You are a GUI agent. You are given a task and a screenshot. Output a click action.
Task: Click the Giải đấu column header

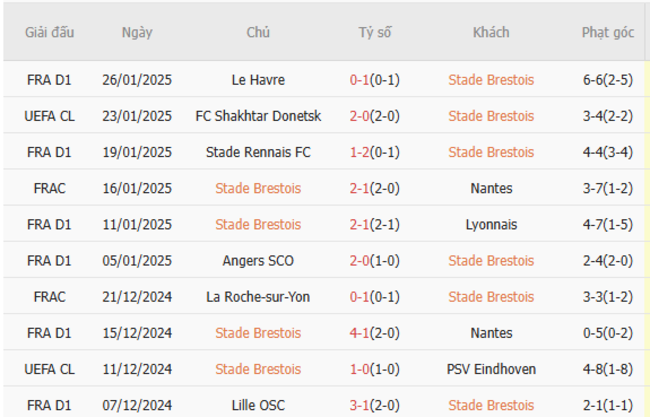(x=49, y=32)
